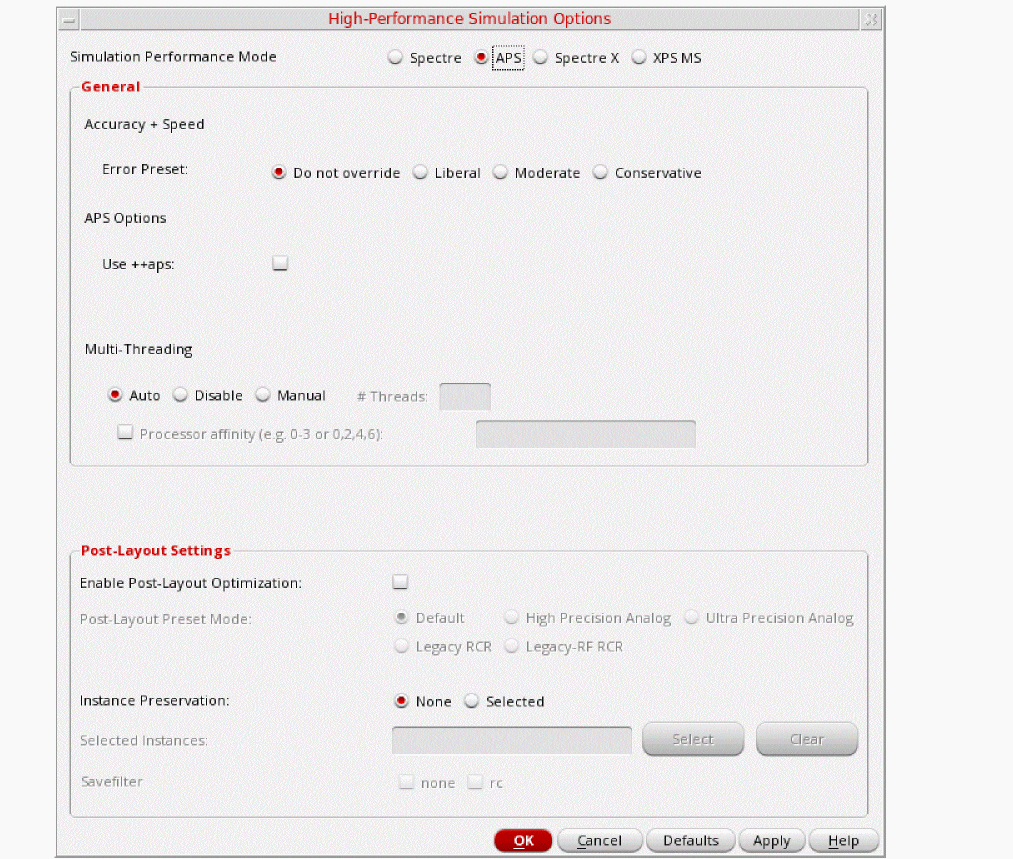Set Error Preset to Conservative
The height and width of the screenshot is (859, 1013).
click(x=600, y=172)
